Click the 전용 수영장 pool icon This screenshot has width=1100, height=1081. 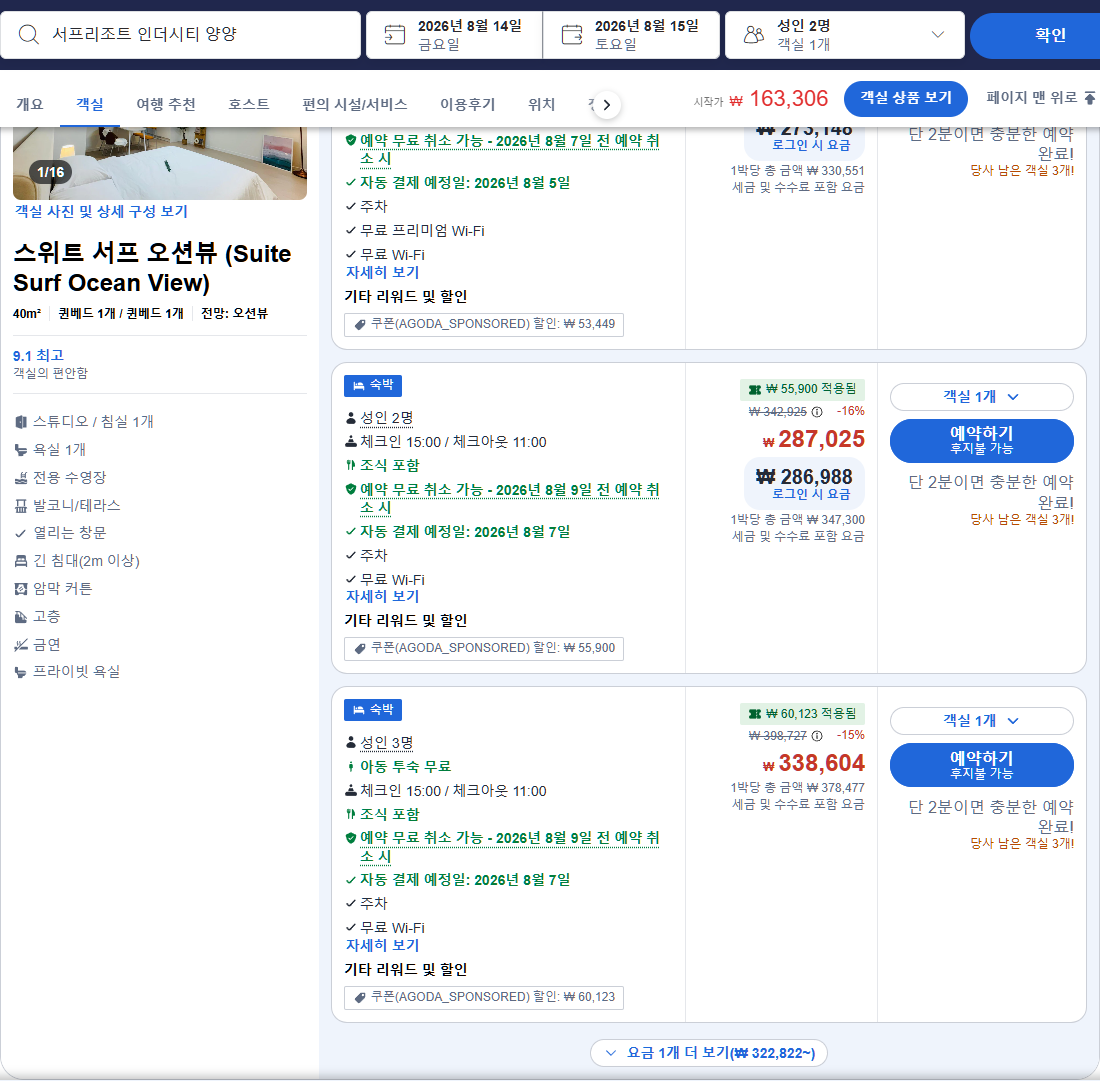(21, 478)
